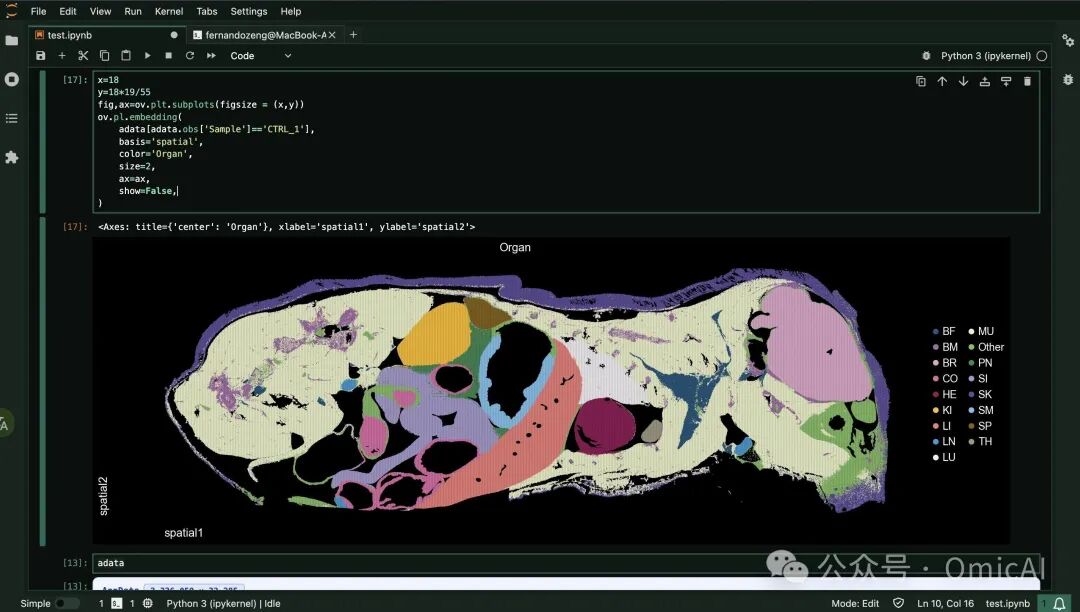Viewport: 1080px width, 612px height.
Task: Insert a cell below the active cell
Action: 1006,81
